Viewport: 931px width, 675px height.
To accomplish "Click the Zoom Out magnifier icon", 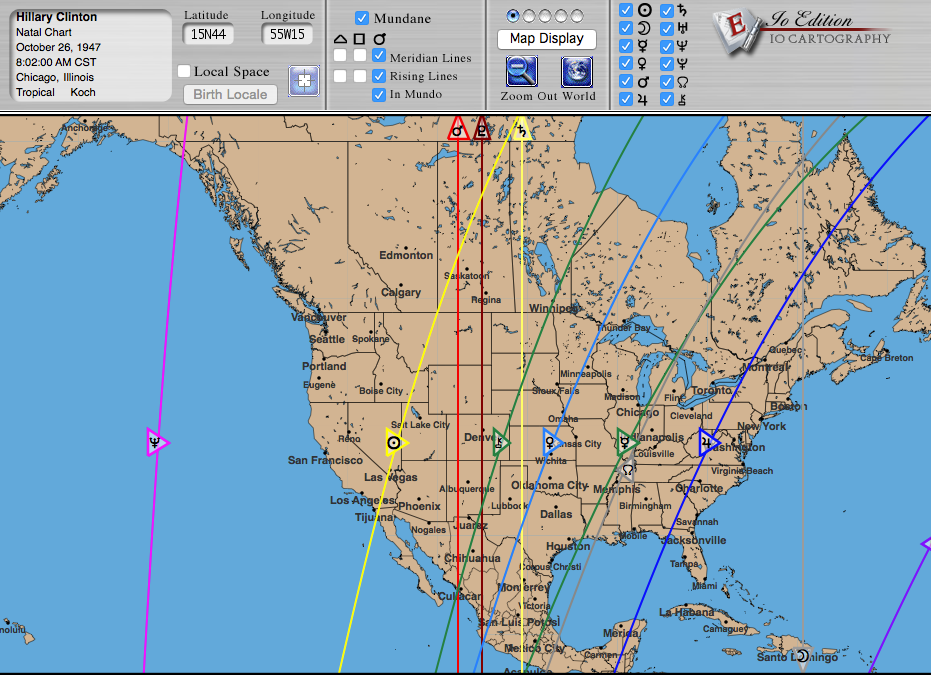I will click(x=521, y=71).
